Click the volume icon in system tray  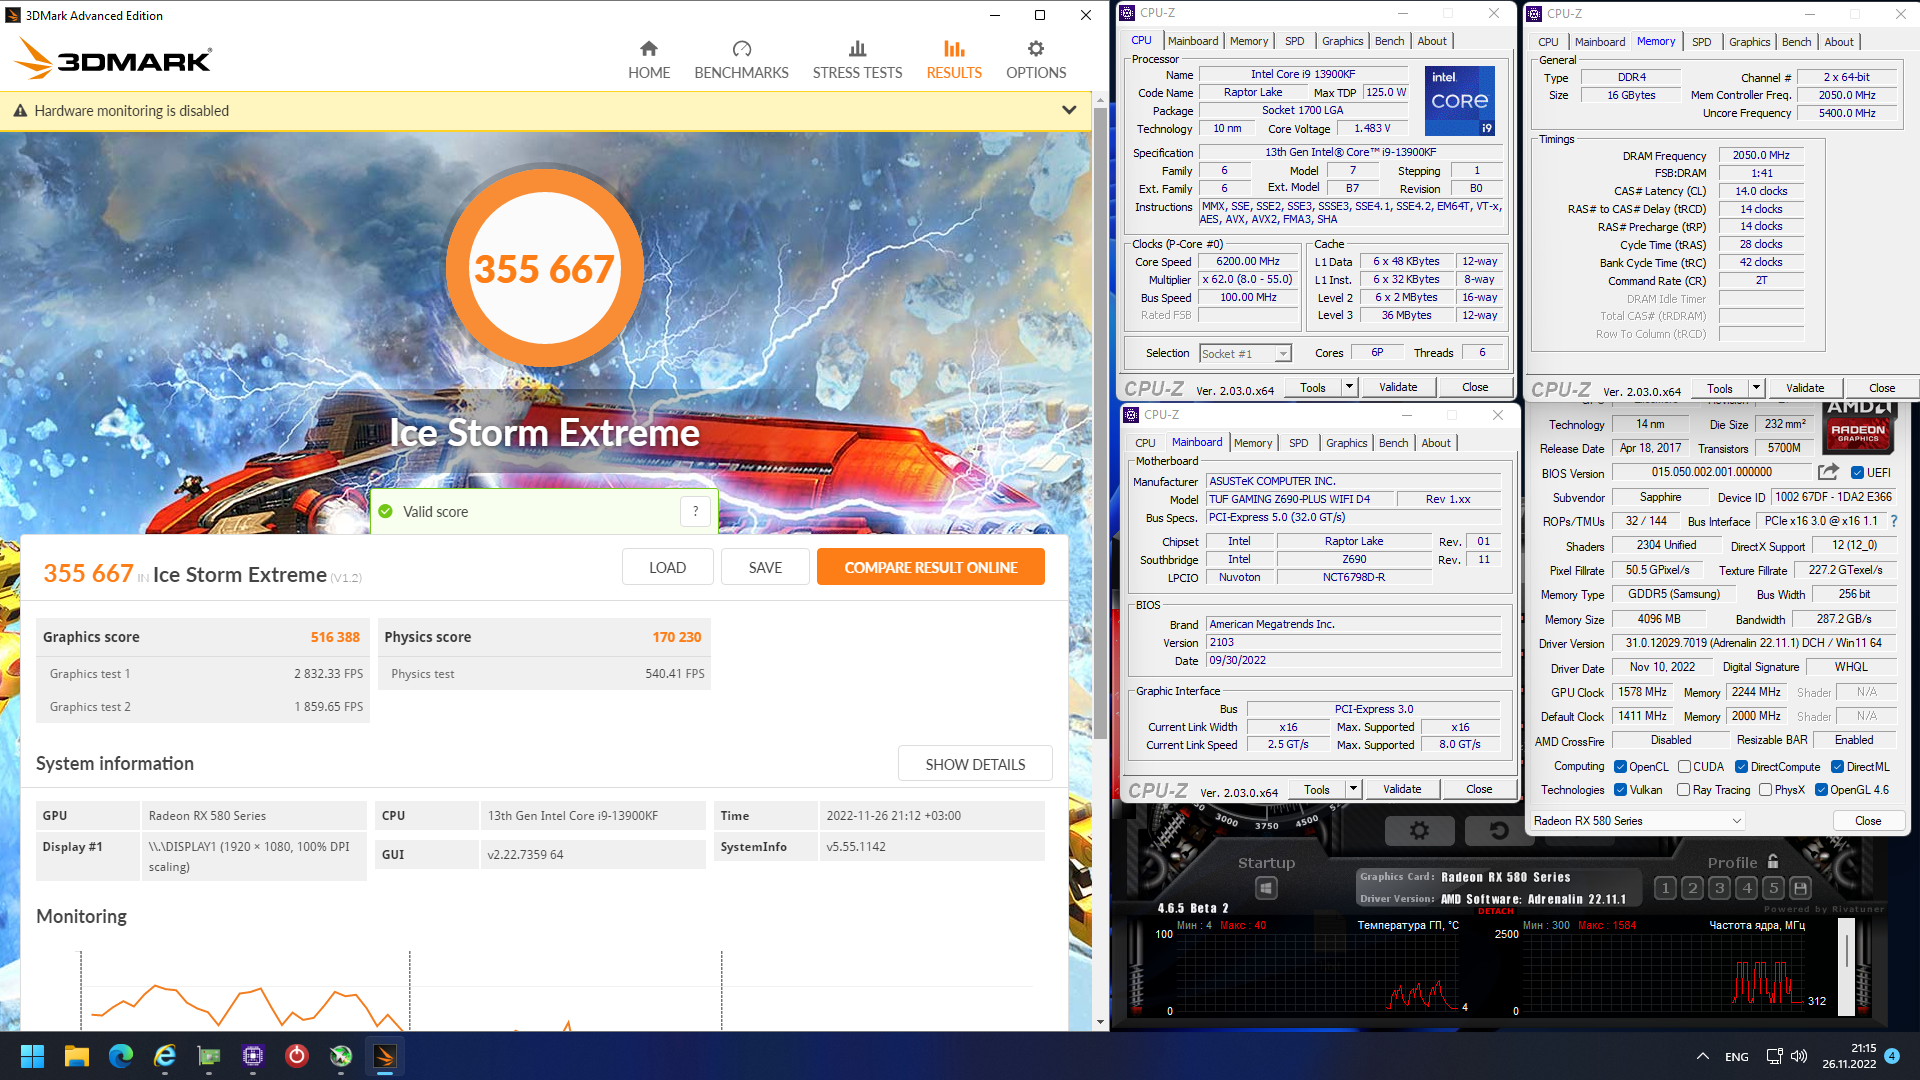tap(1799, 1056)
